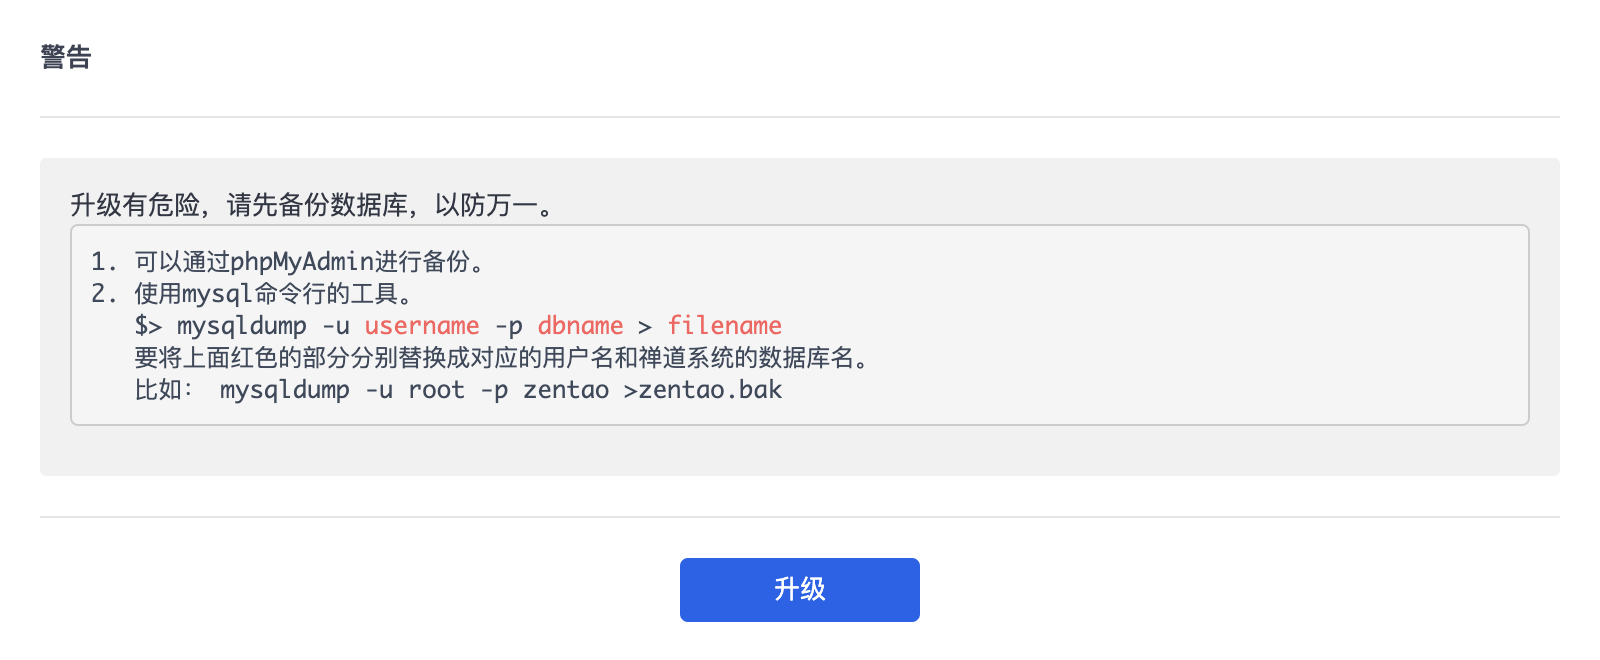
Task: Click the zentao.bak filename in the example
Action: (x=711, y=390)
